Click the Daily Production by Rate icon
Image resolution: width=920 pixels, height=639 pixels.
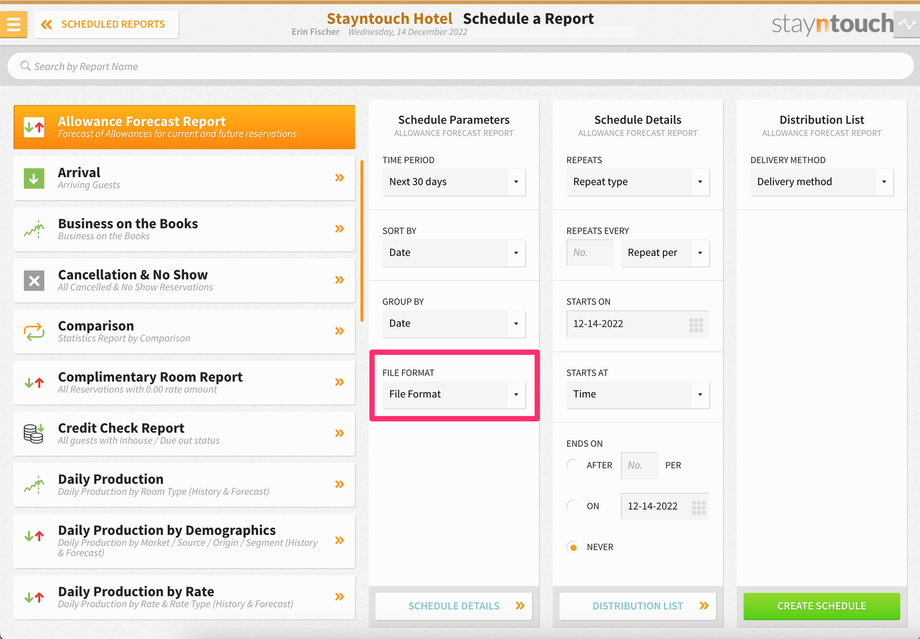[x=34, y=597]
